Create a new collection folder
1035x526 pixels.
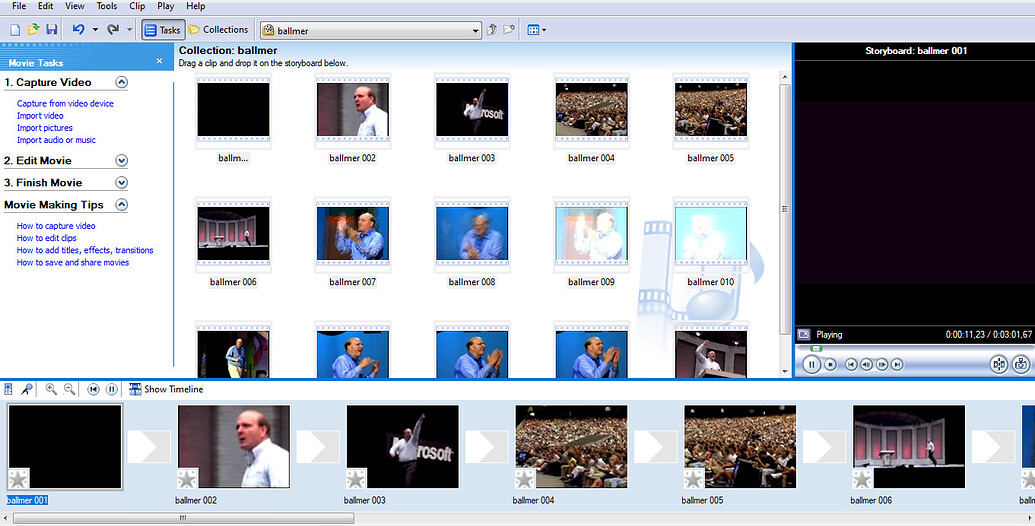click(x=509, y=30)
